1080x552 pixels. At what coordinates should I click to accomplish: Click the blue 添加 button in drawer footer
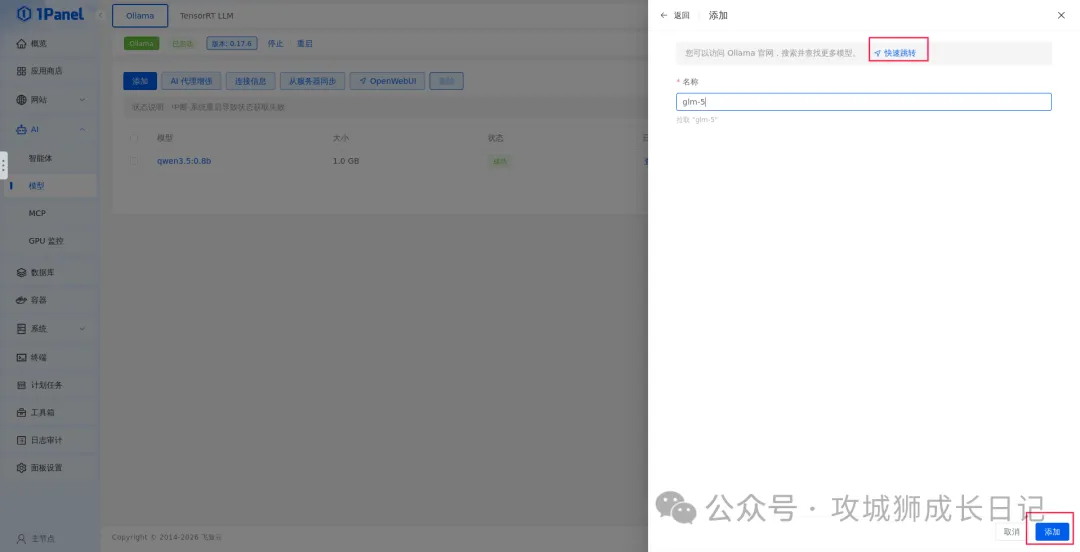(1051, 532)
